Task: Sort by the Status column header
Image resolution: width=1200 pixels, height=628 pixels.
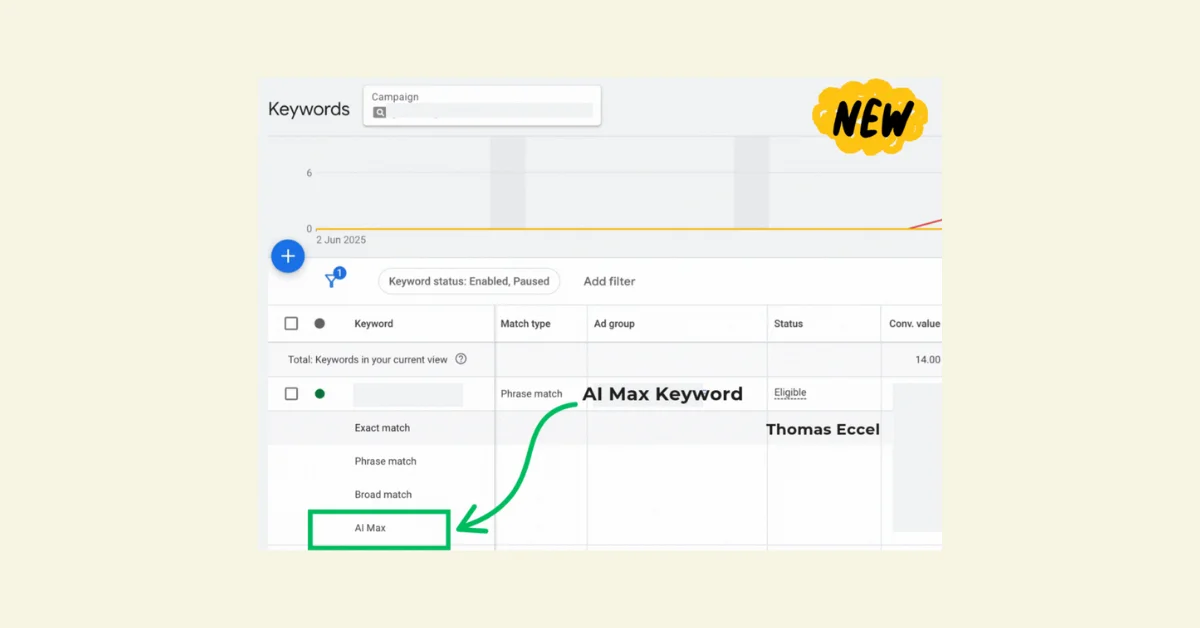Action: [788, 323]
